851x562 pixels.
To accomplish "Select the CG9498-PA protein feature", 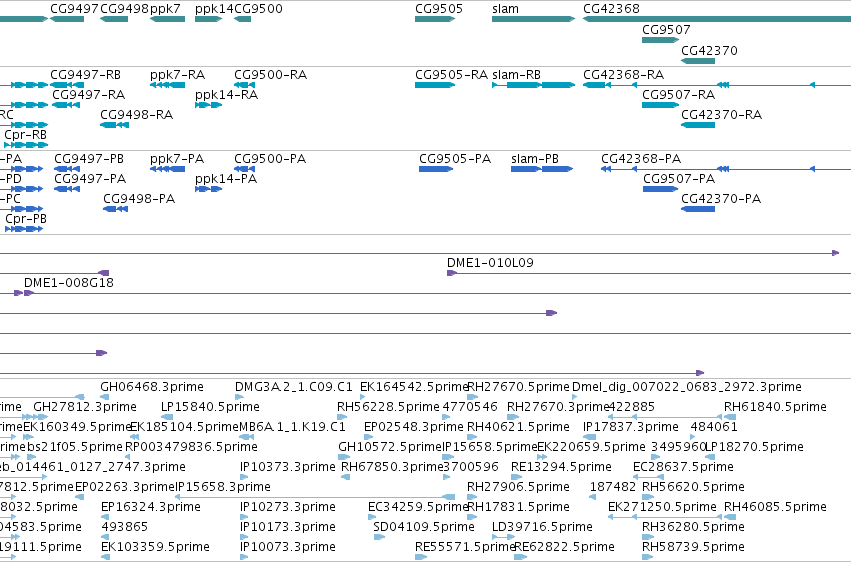I will 116,209.
